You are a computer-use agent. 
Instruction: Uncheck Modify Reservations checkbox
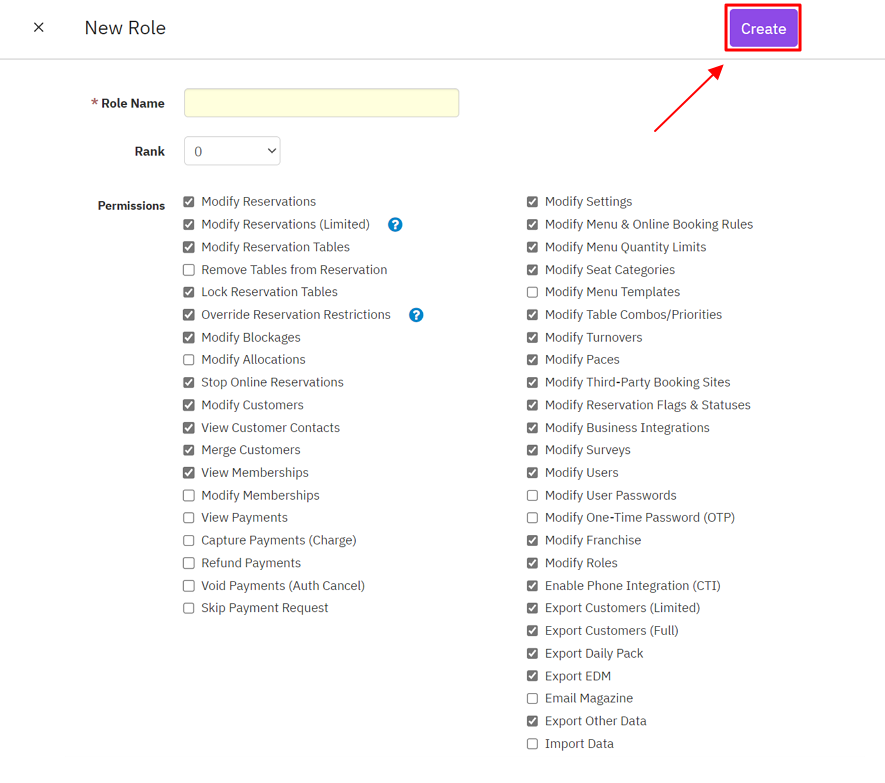tap(189, 202)
